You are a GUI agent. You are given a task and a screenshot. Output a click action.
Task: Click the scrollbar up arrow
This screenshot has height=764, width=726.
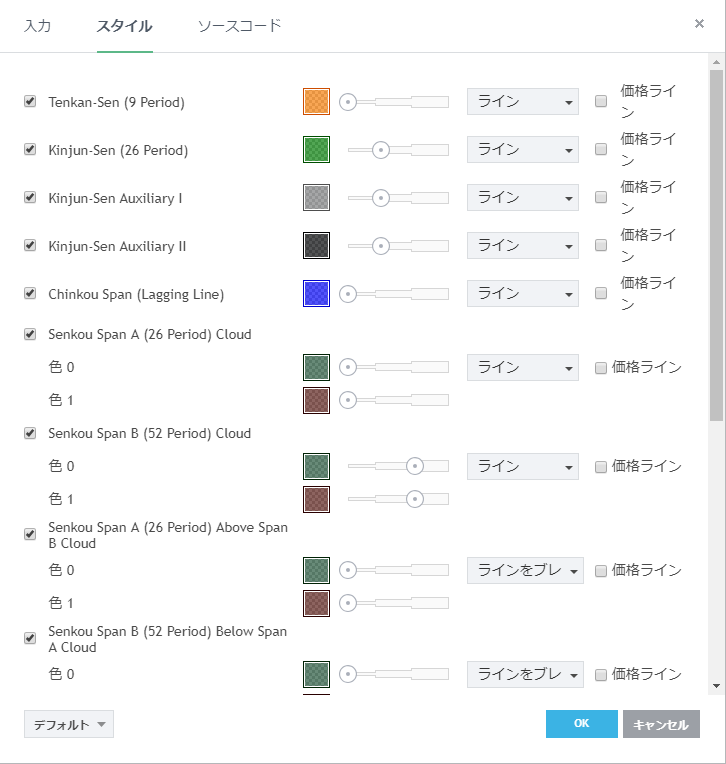click(x=715, y=62)
